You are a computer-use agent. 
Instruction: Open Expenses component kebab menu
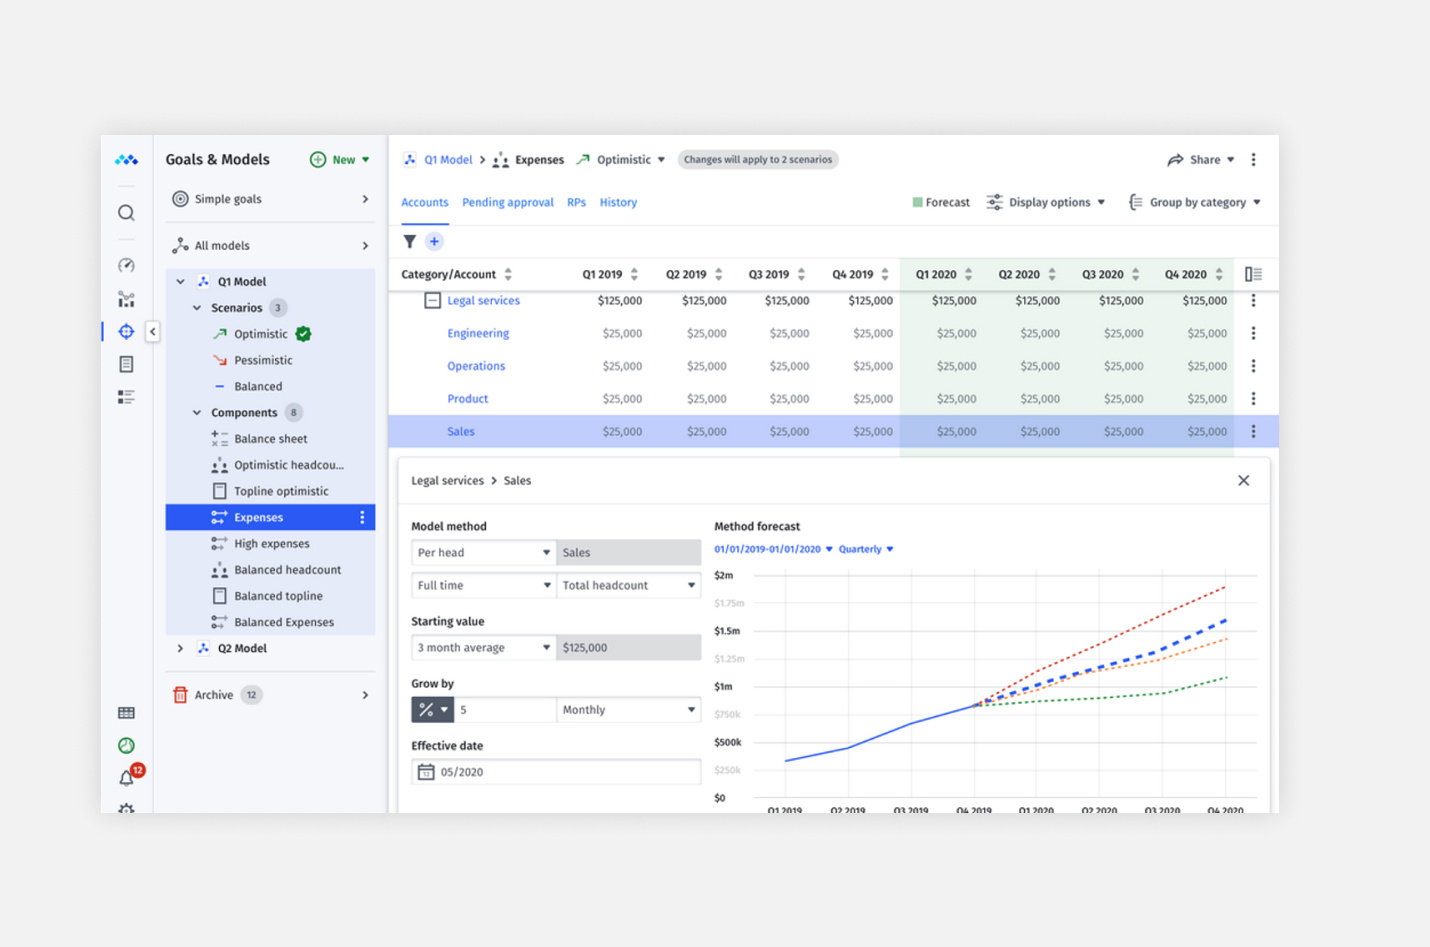tap(362, 517)
